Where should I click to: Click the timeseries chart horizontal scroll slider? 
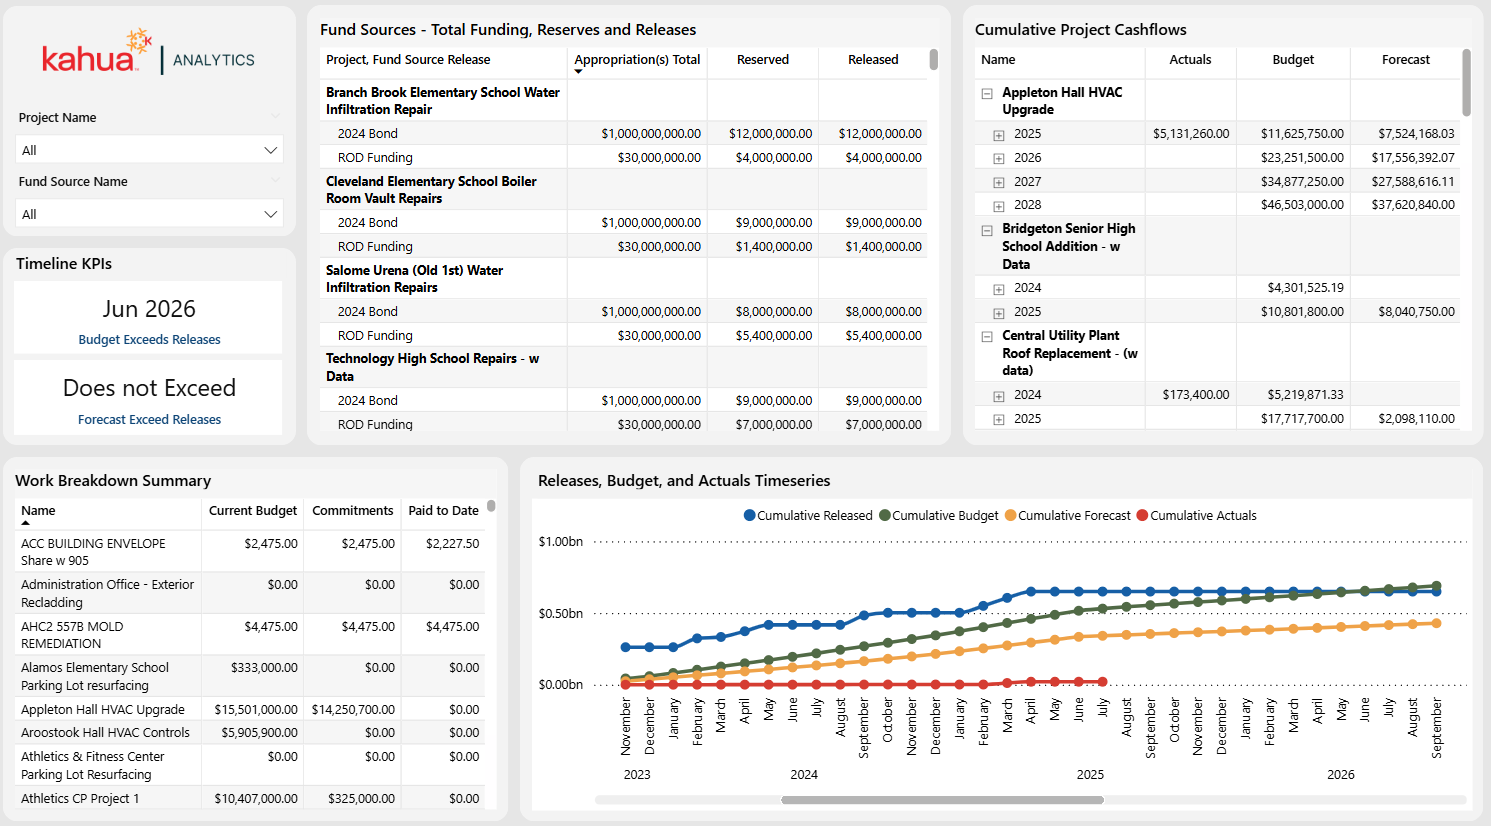pos(942,800)
